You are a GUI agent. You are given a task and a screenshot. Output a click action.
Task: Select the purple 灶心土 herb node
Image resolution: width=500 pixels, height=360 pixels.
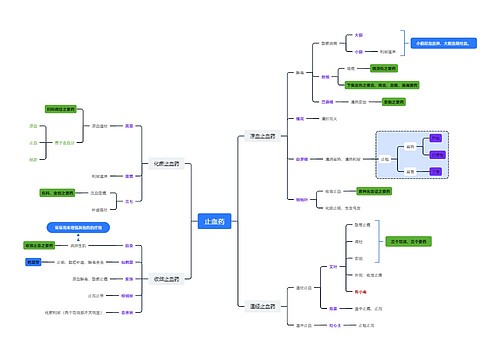point(335,325)
